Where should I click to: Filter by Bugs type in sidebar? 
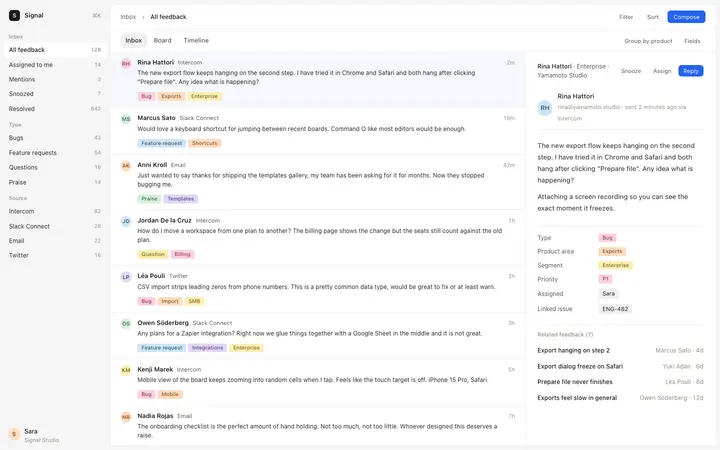[55, 138]
